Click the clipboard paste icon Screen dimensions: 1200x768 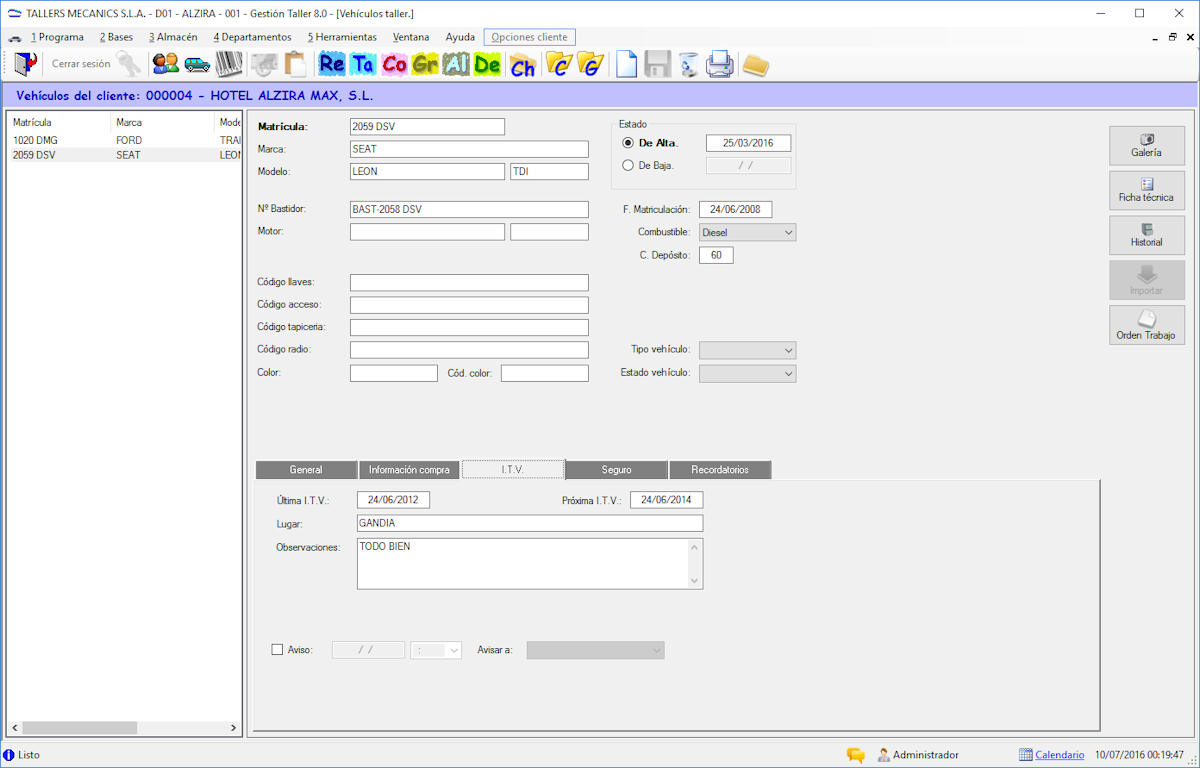pos(295,64)
